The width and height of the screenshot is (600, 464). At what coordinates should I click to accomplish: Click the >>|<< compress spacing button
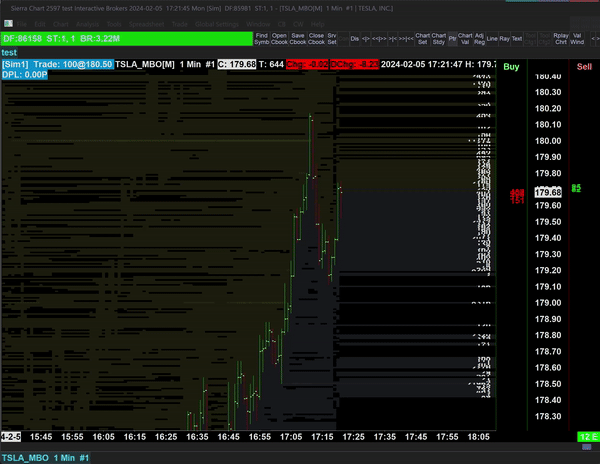[406, 39]
